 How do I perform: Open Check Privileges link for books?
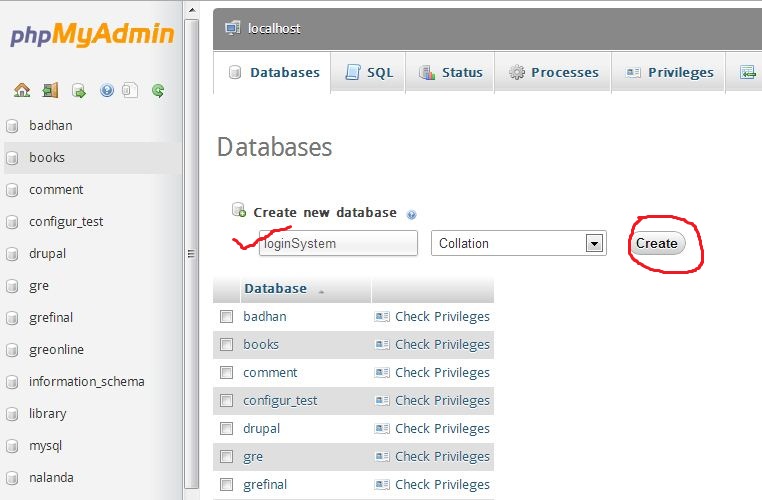click(442, 344)
